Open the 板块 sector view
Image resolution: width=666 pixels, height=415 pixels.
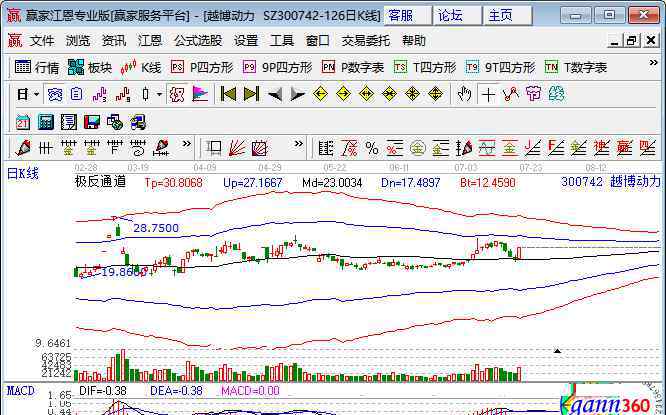tap(90, 68)
